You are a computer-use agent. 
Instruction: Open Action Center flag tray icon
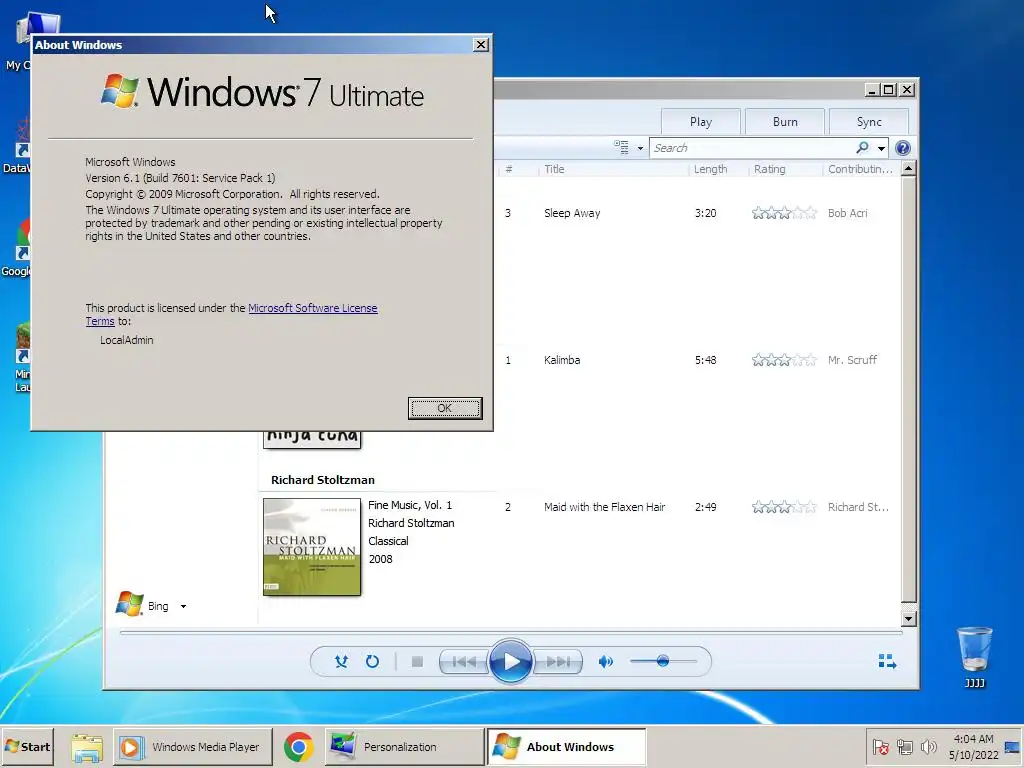[x=880, y=747]
